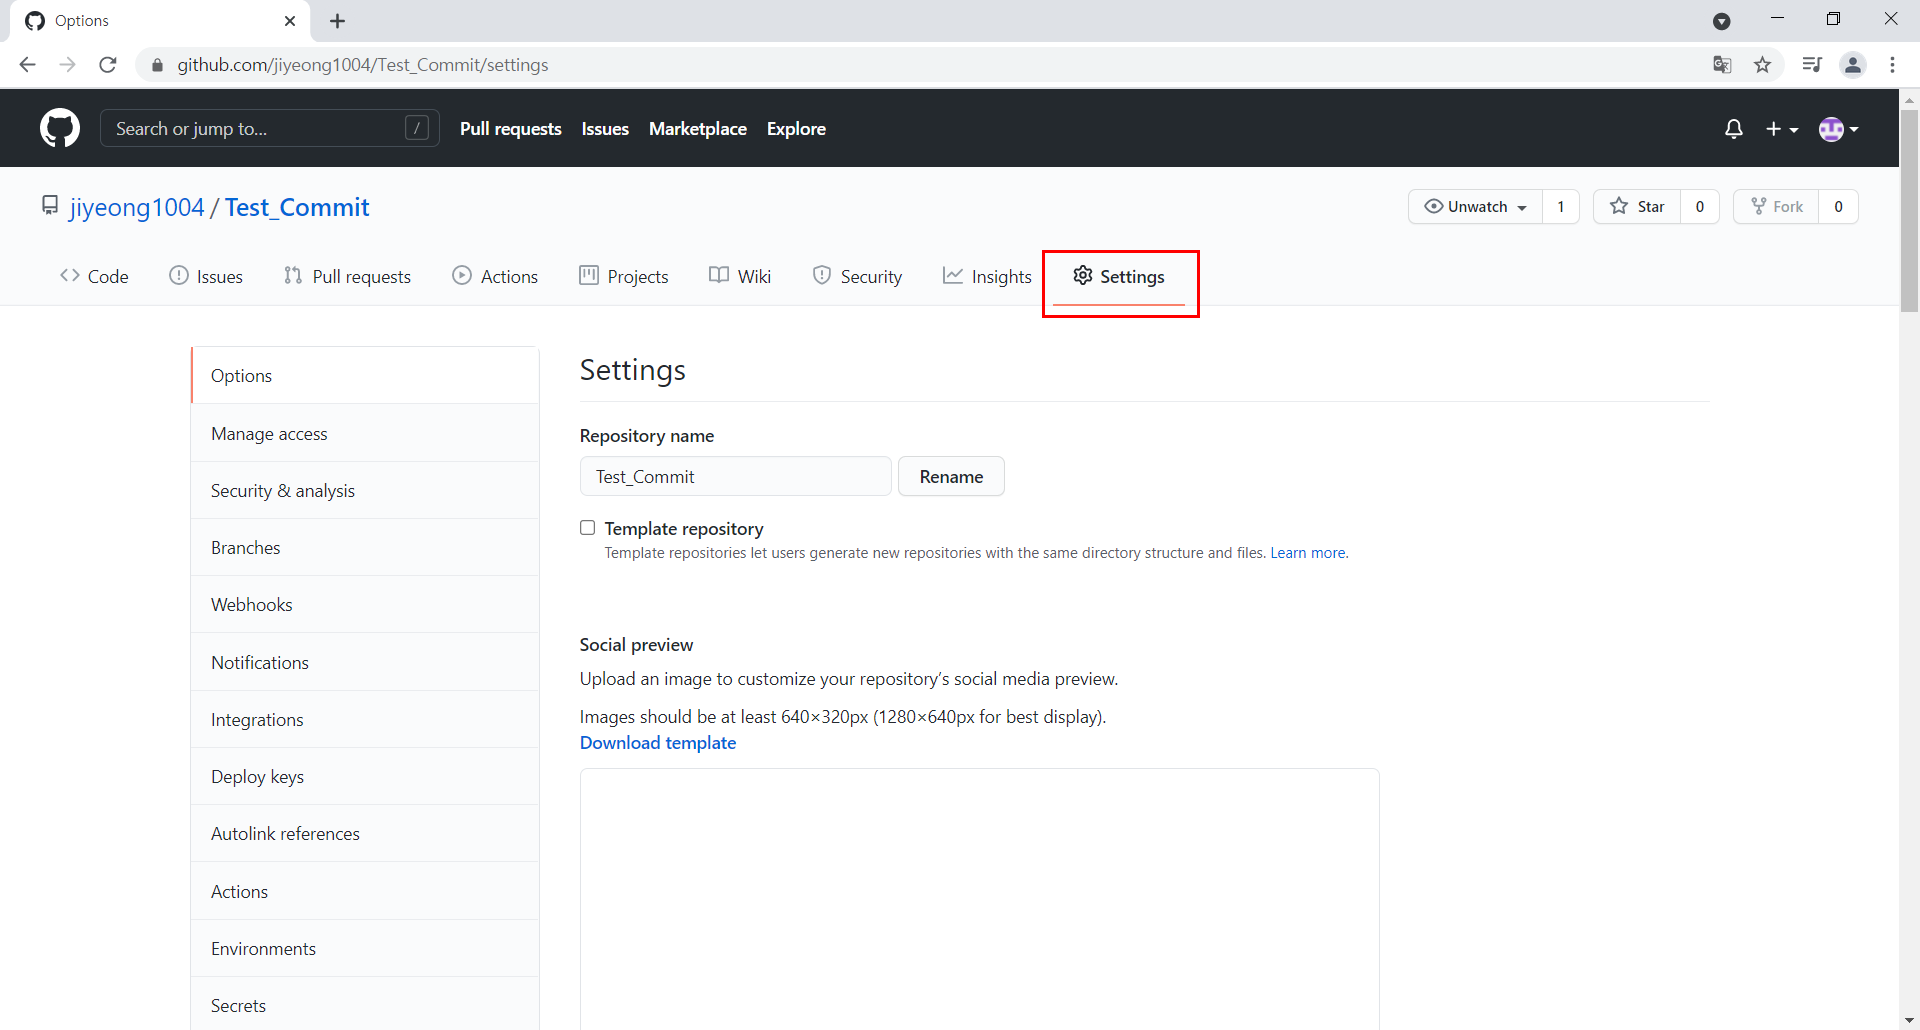1920x1030 pixels.
Task: Star the Test_Commit repository
Action: pos(1637,207)
